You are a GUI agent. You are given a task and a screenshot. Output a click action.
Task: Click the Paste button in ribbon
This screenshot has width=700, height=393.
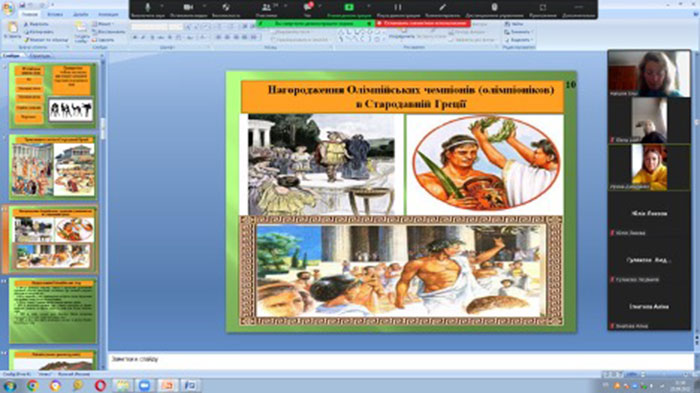coord(12,30)
